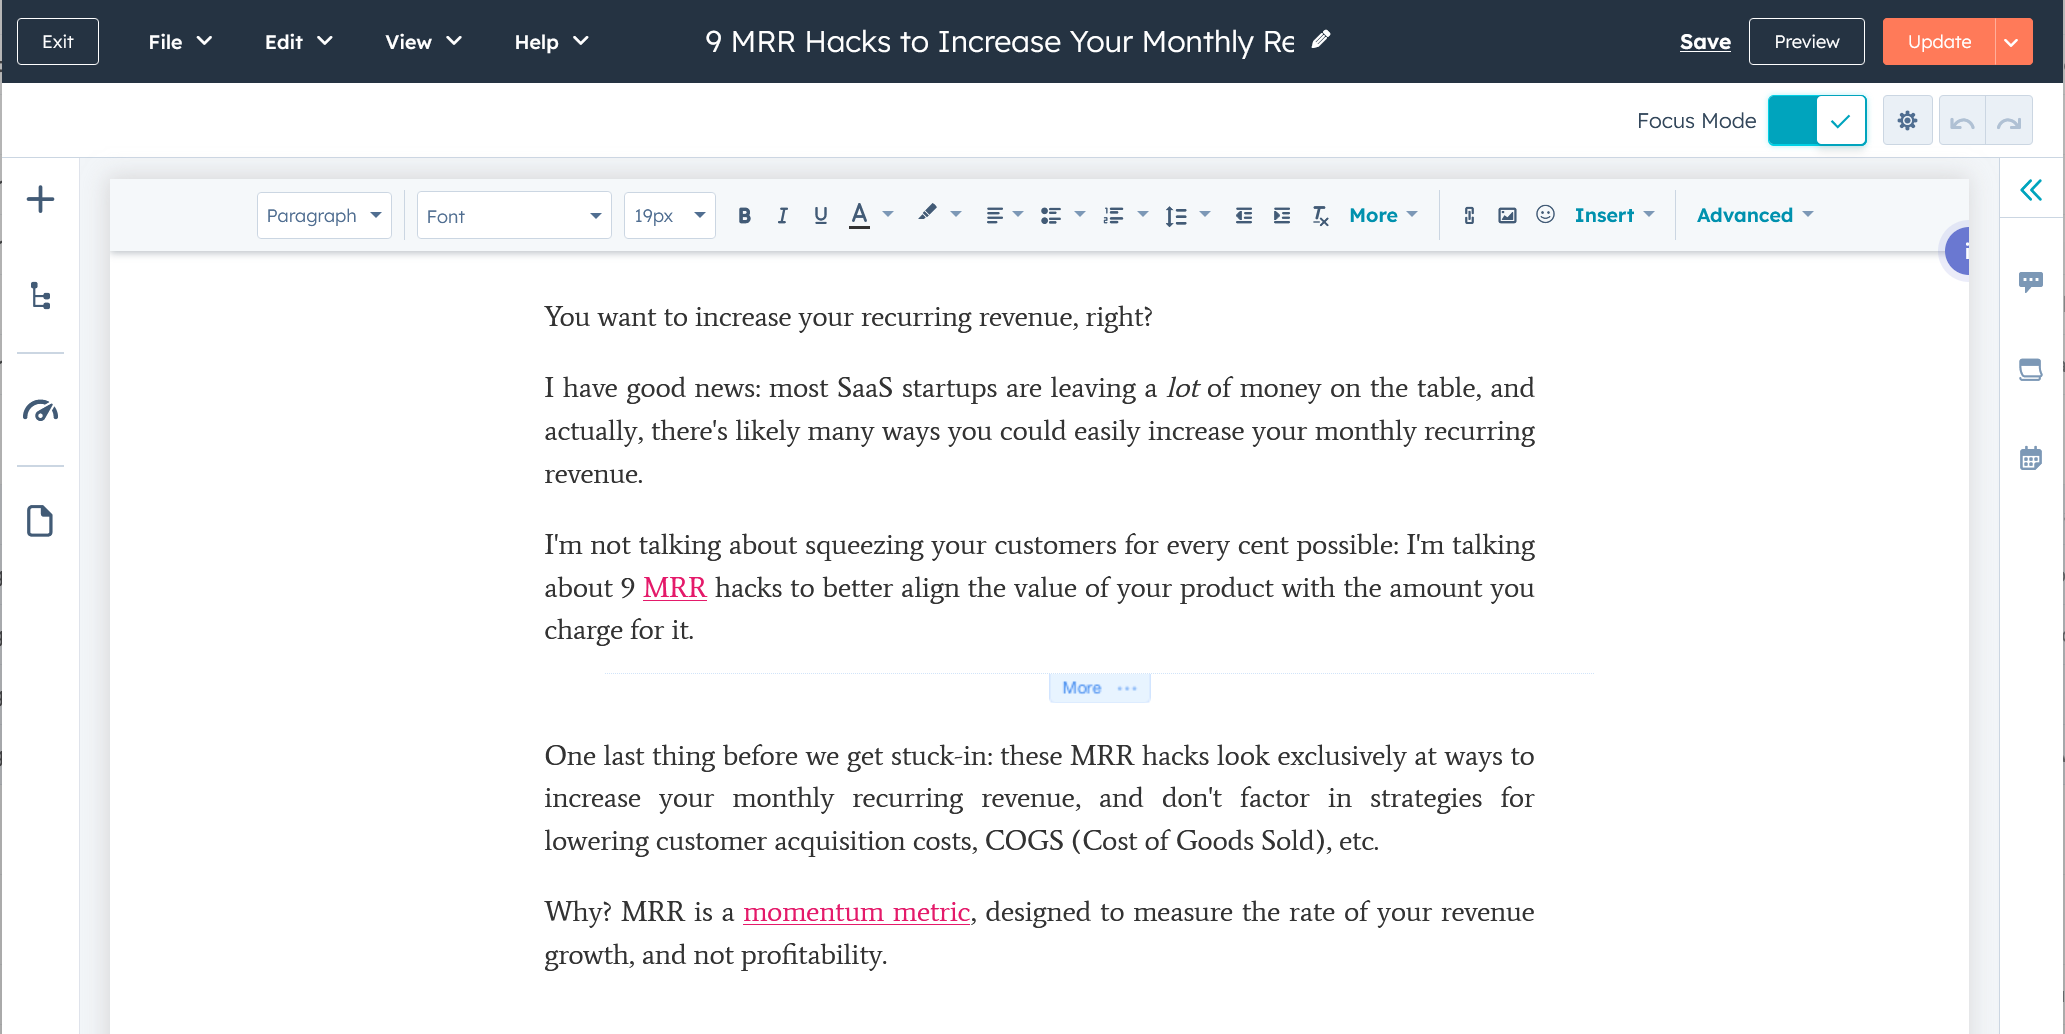Image resolution: width=2065 pixels, height=1034 pixels.
Task: Toggle underline formatting
Action: [821, 215]
